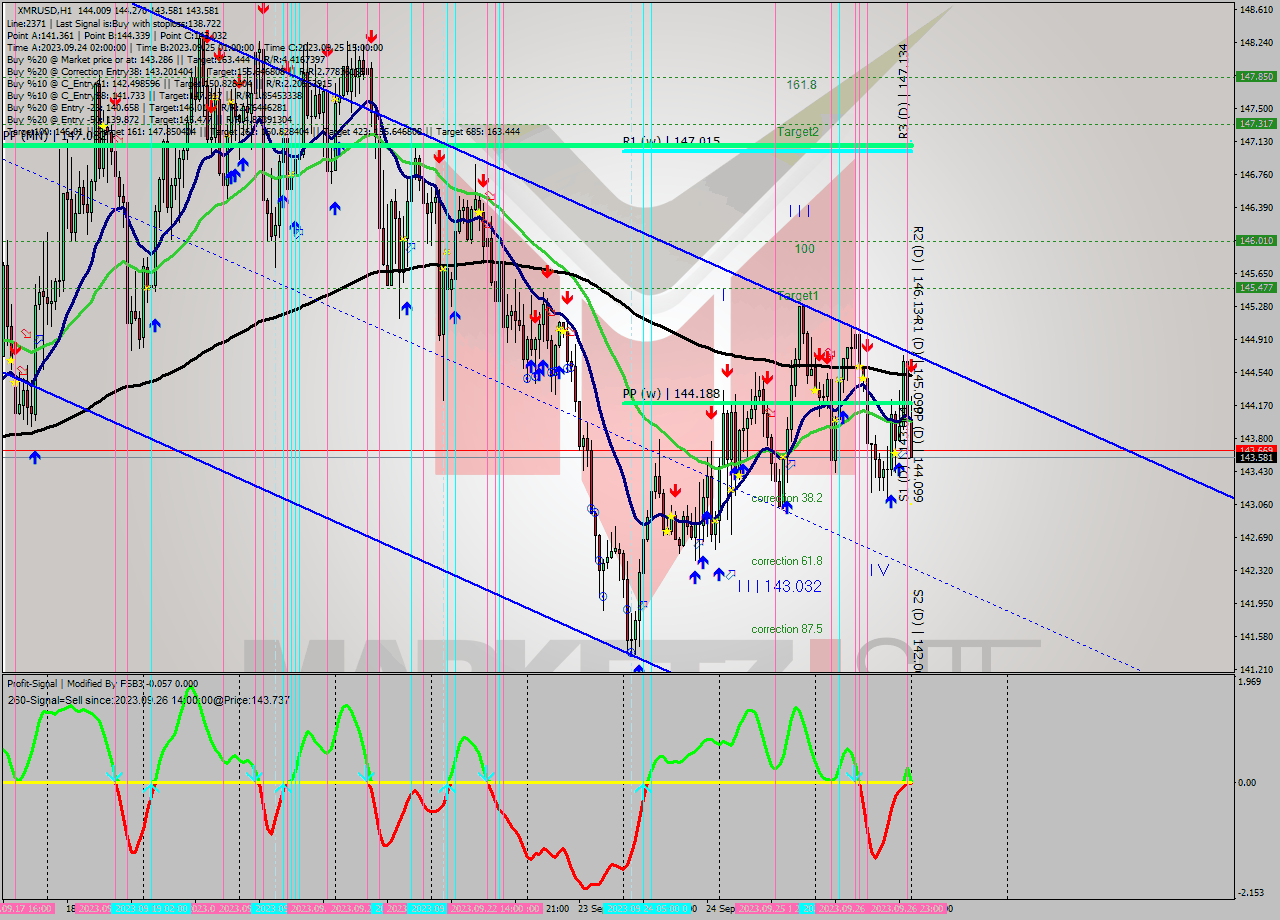Click the 161.8 Fibonacci extension label
The height and width of the screenshot is (920, 1280).
[x=800, y=85]
